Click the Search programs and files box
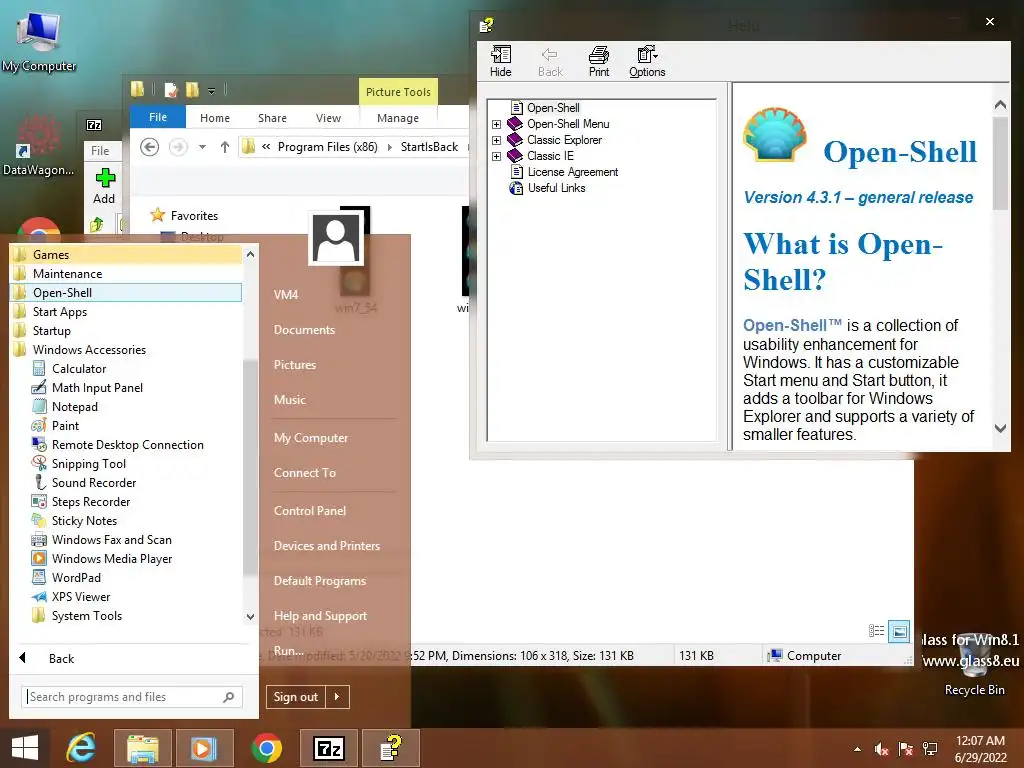Viewport: 1024px width, 768px height. click(132, 697)
